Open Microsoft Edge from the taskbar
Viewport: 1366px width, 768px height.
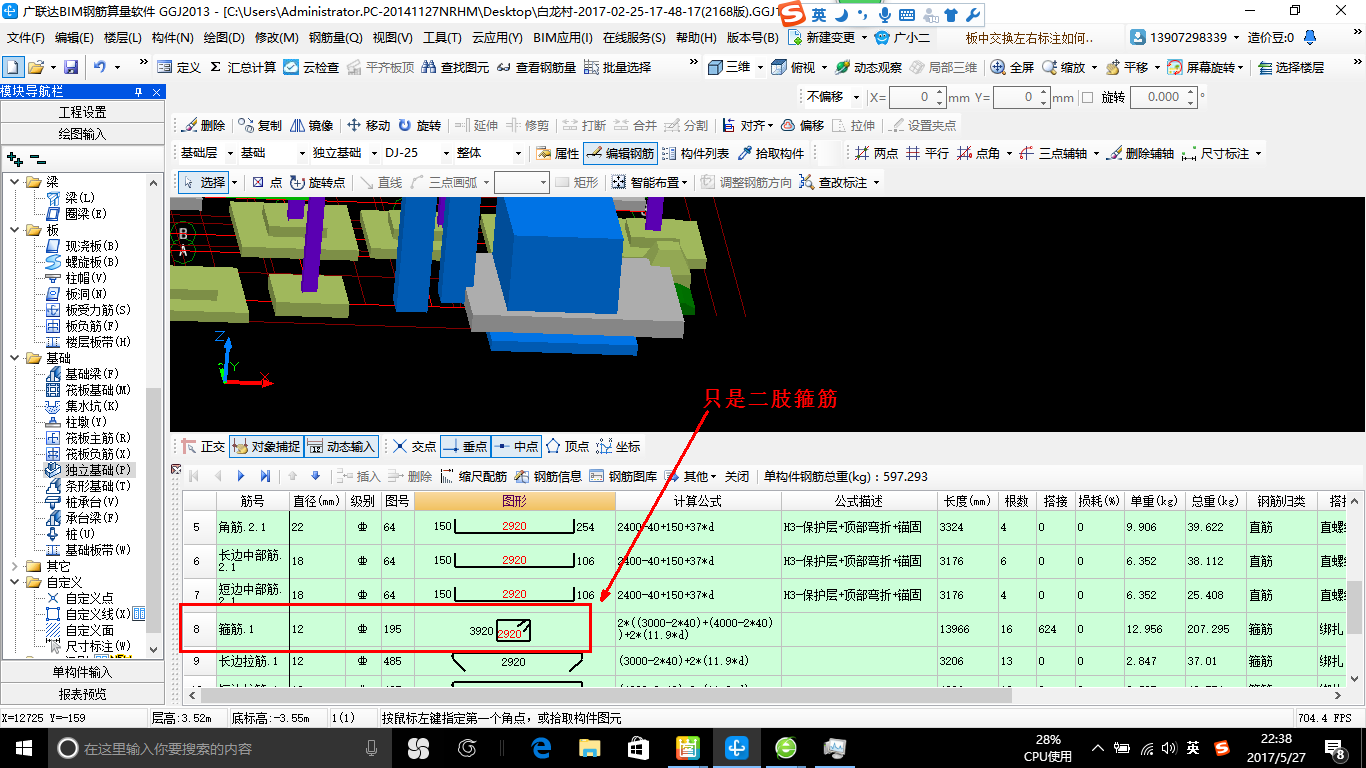(x=542, y=747)
